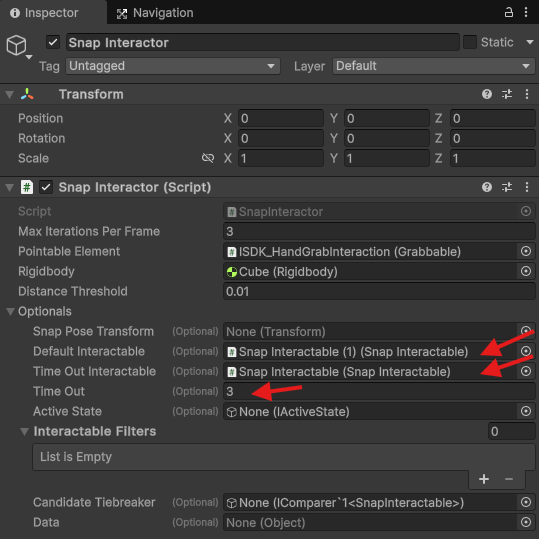Open the Layer dropdown showing Default
Viewport: 539px width, 539px height.
433,66
